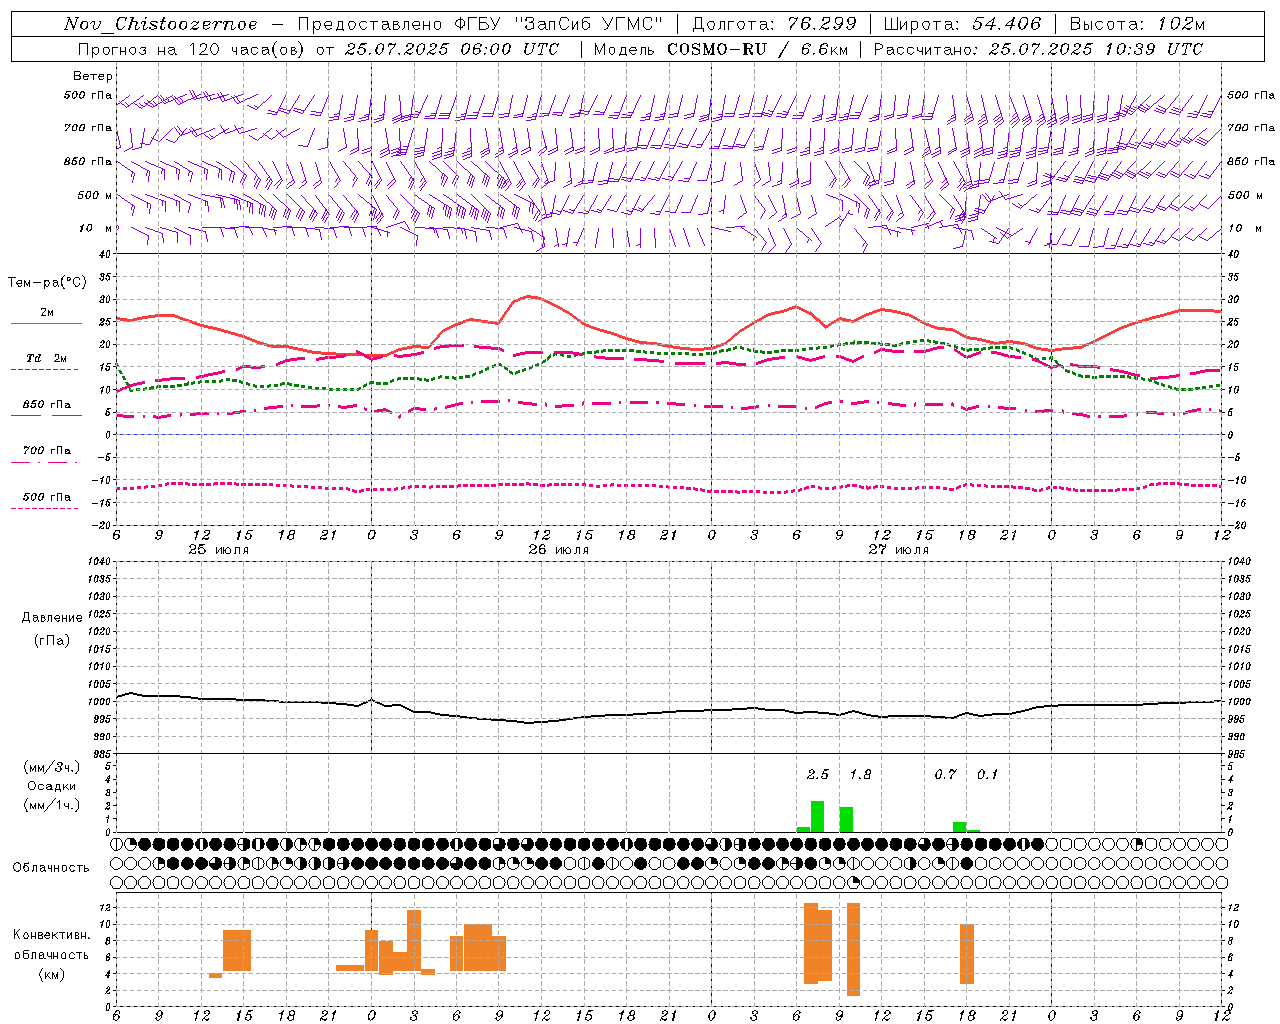Click the "500 гПа" temperature legend entry
Screen dimensions: 1280x1024
point(46,497)
